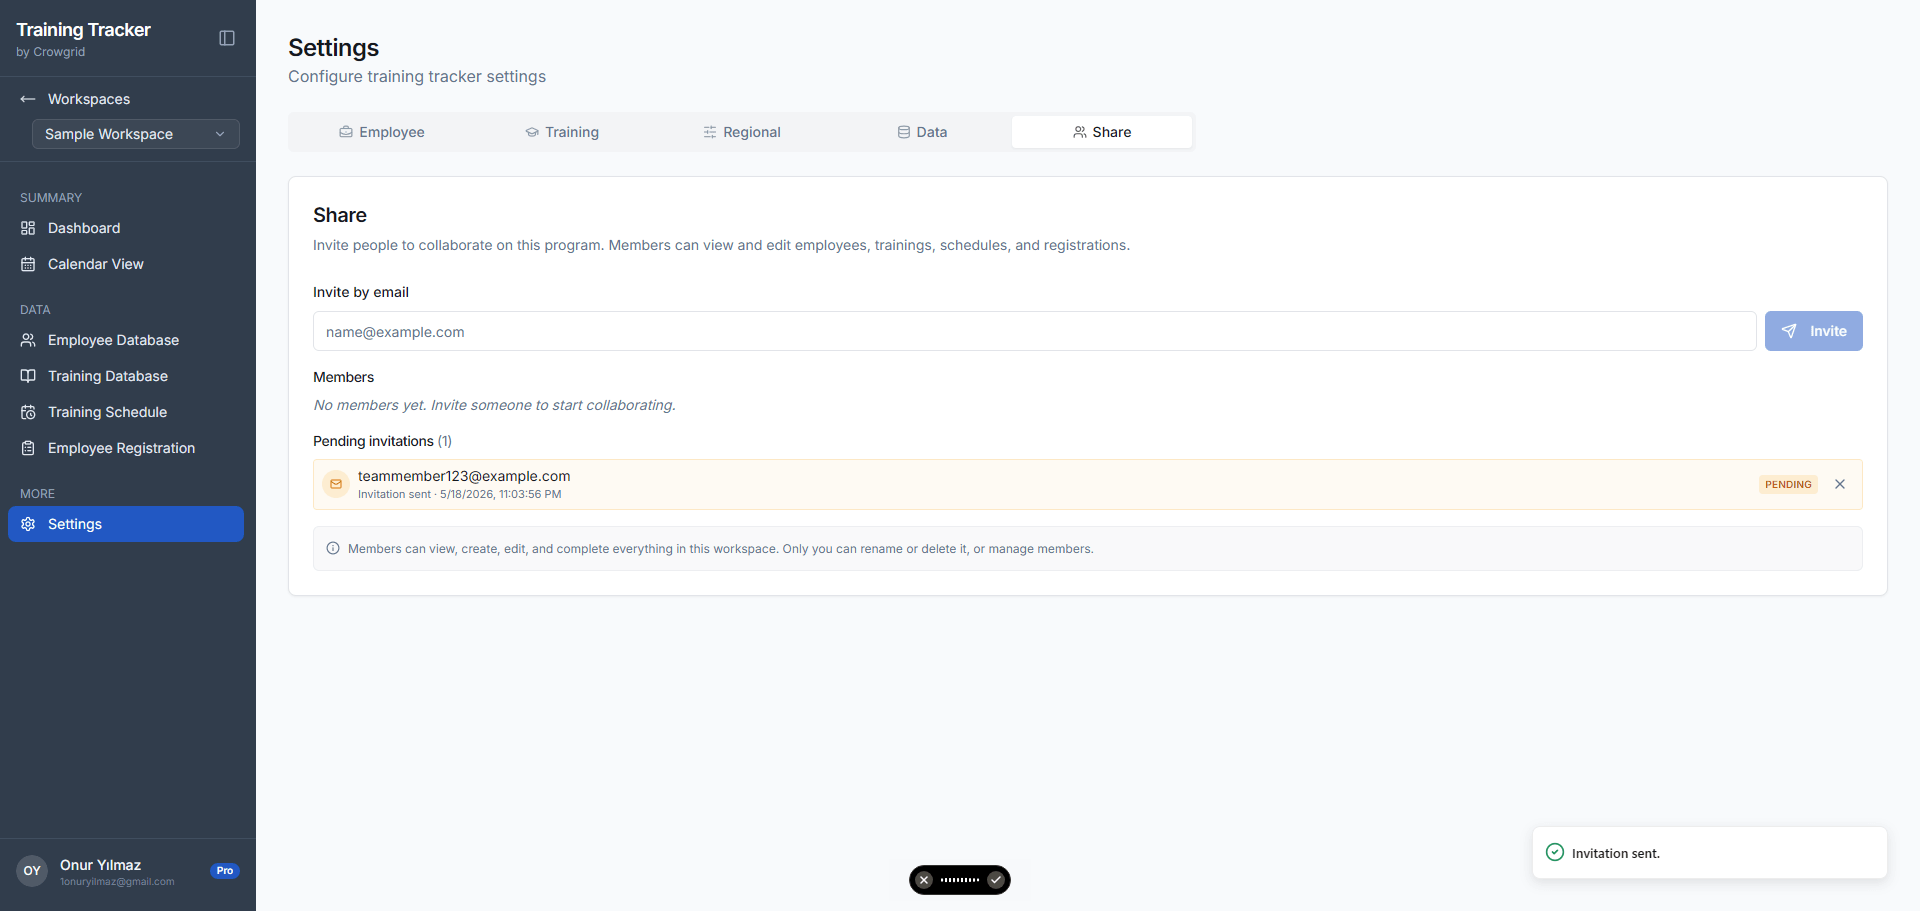Open the Onur Yılmaz profile name
1920x911 pixels.
(x=100, y=865)
